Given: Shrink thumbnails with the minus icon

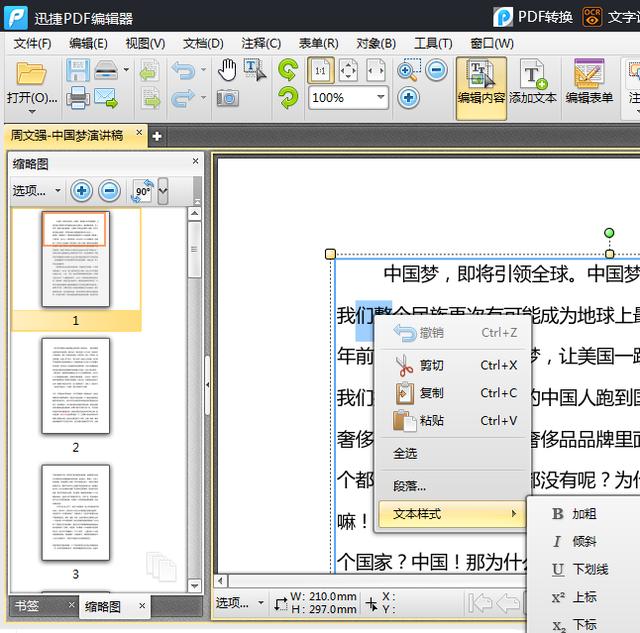Looking at the screenshot, I should pyautogui.click(x=109, y=191).
